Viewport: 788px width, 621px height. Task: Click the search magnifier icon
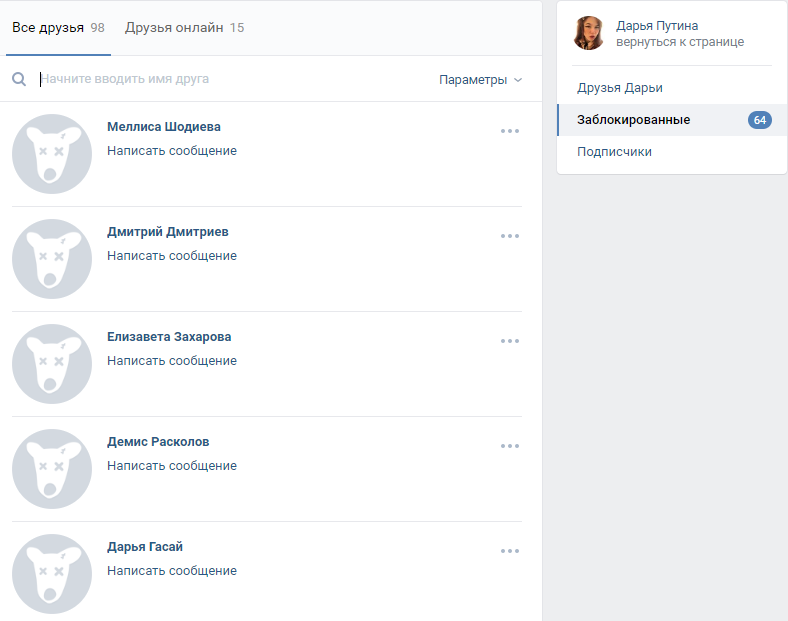19,79
